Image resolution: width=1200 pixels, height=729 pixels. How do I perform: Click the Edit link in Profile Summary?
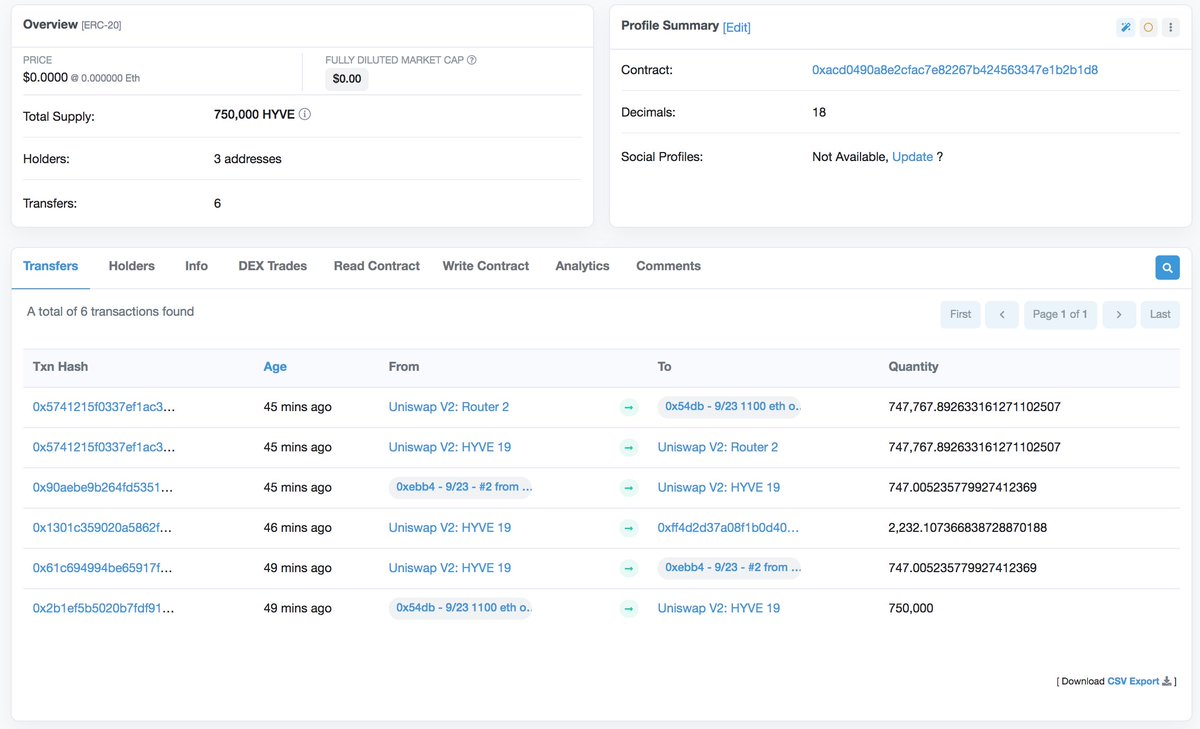[x=737, y=27]
